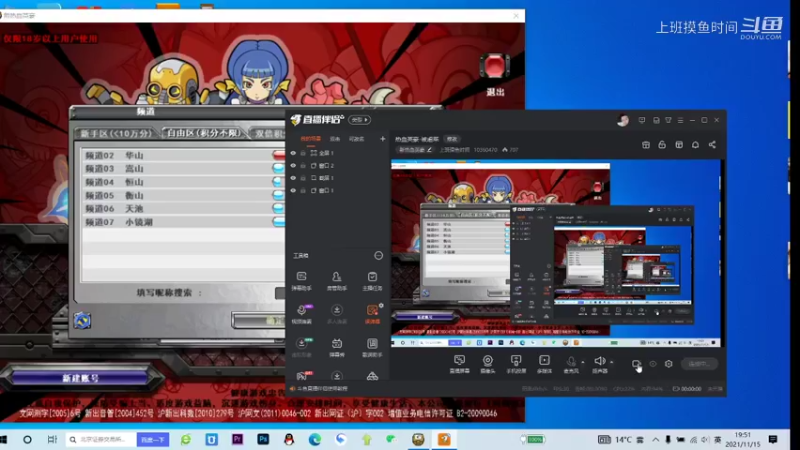
Task: Open the 多媒体 multimedia source icon
Action: (x=544, y=361)
